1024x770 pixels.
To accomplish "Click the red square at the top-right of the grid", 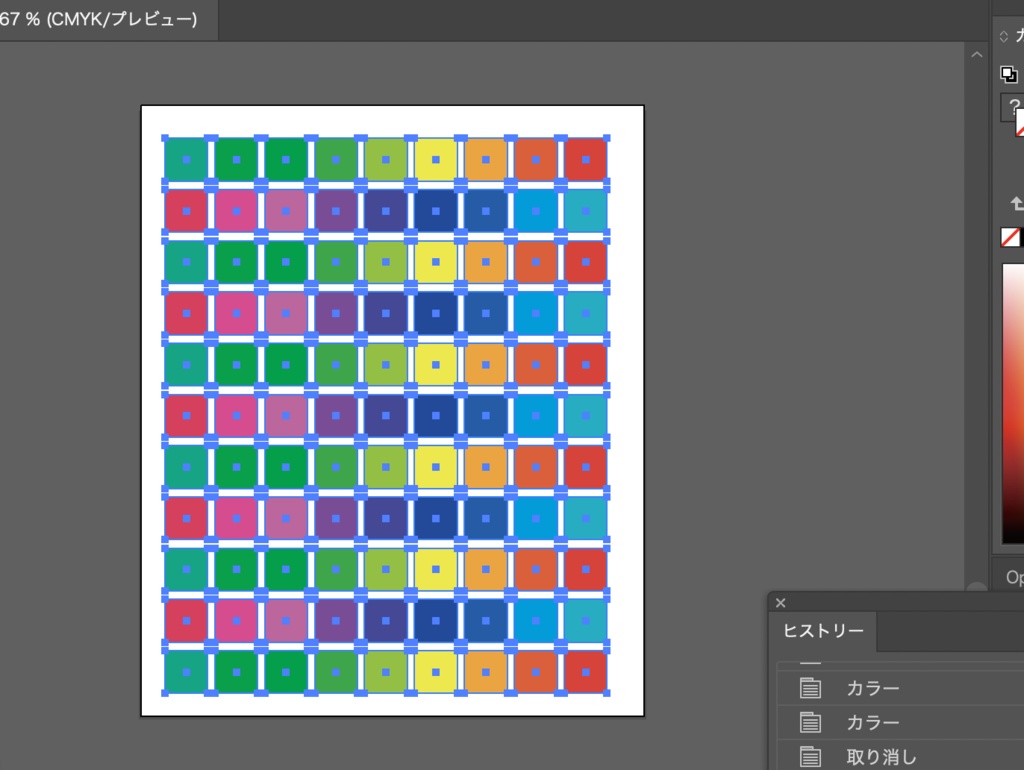I will [x=586, y=159].
